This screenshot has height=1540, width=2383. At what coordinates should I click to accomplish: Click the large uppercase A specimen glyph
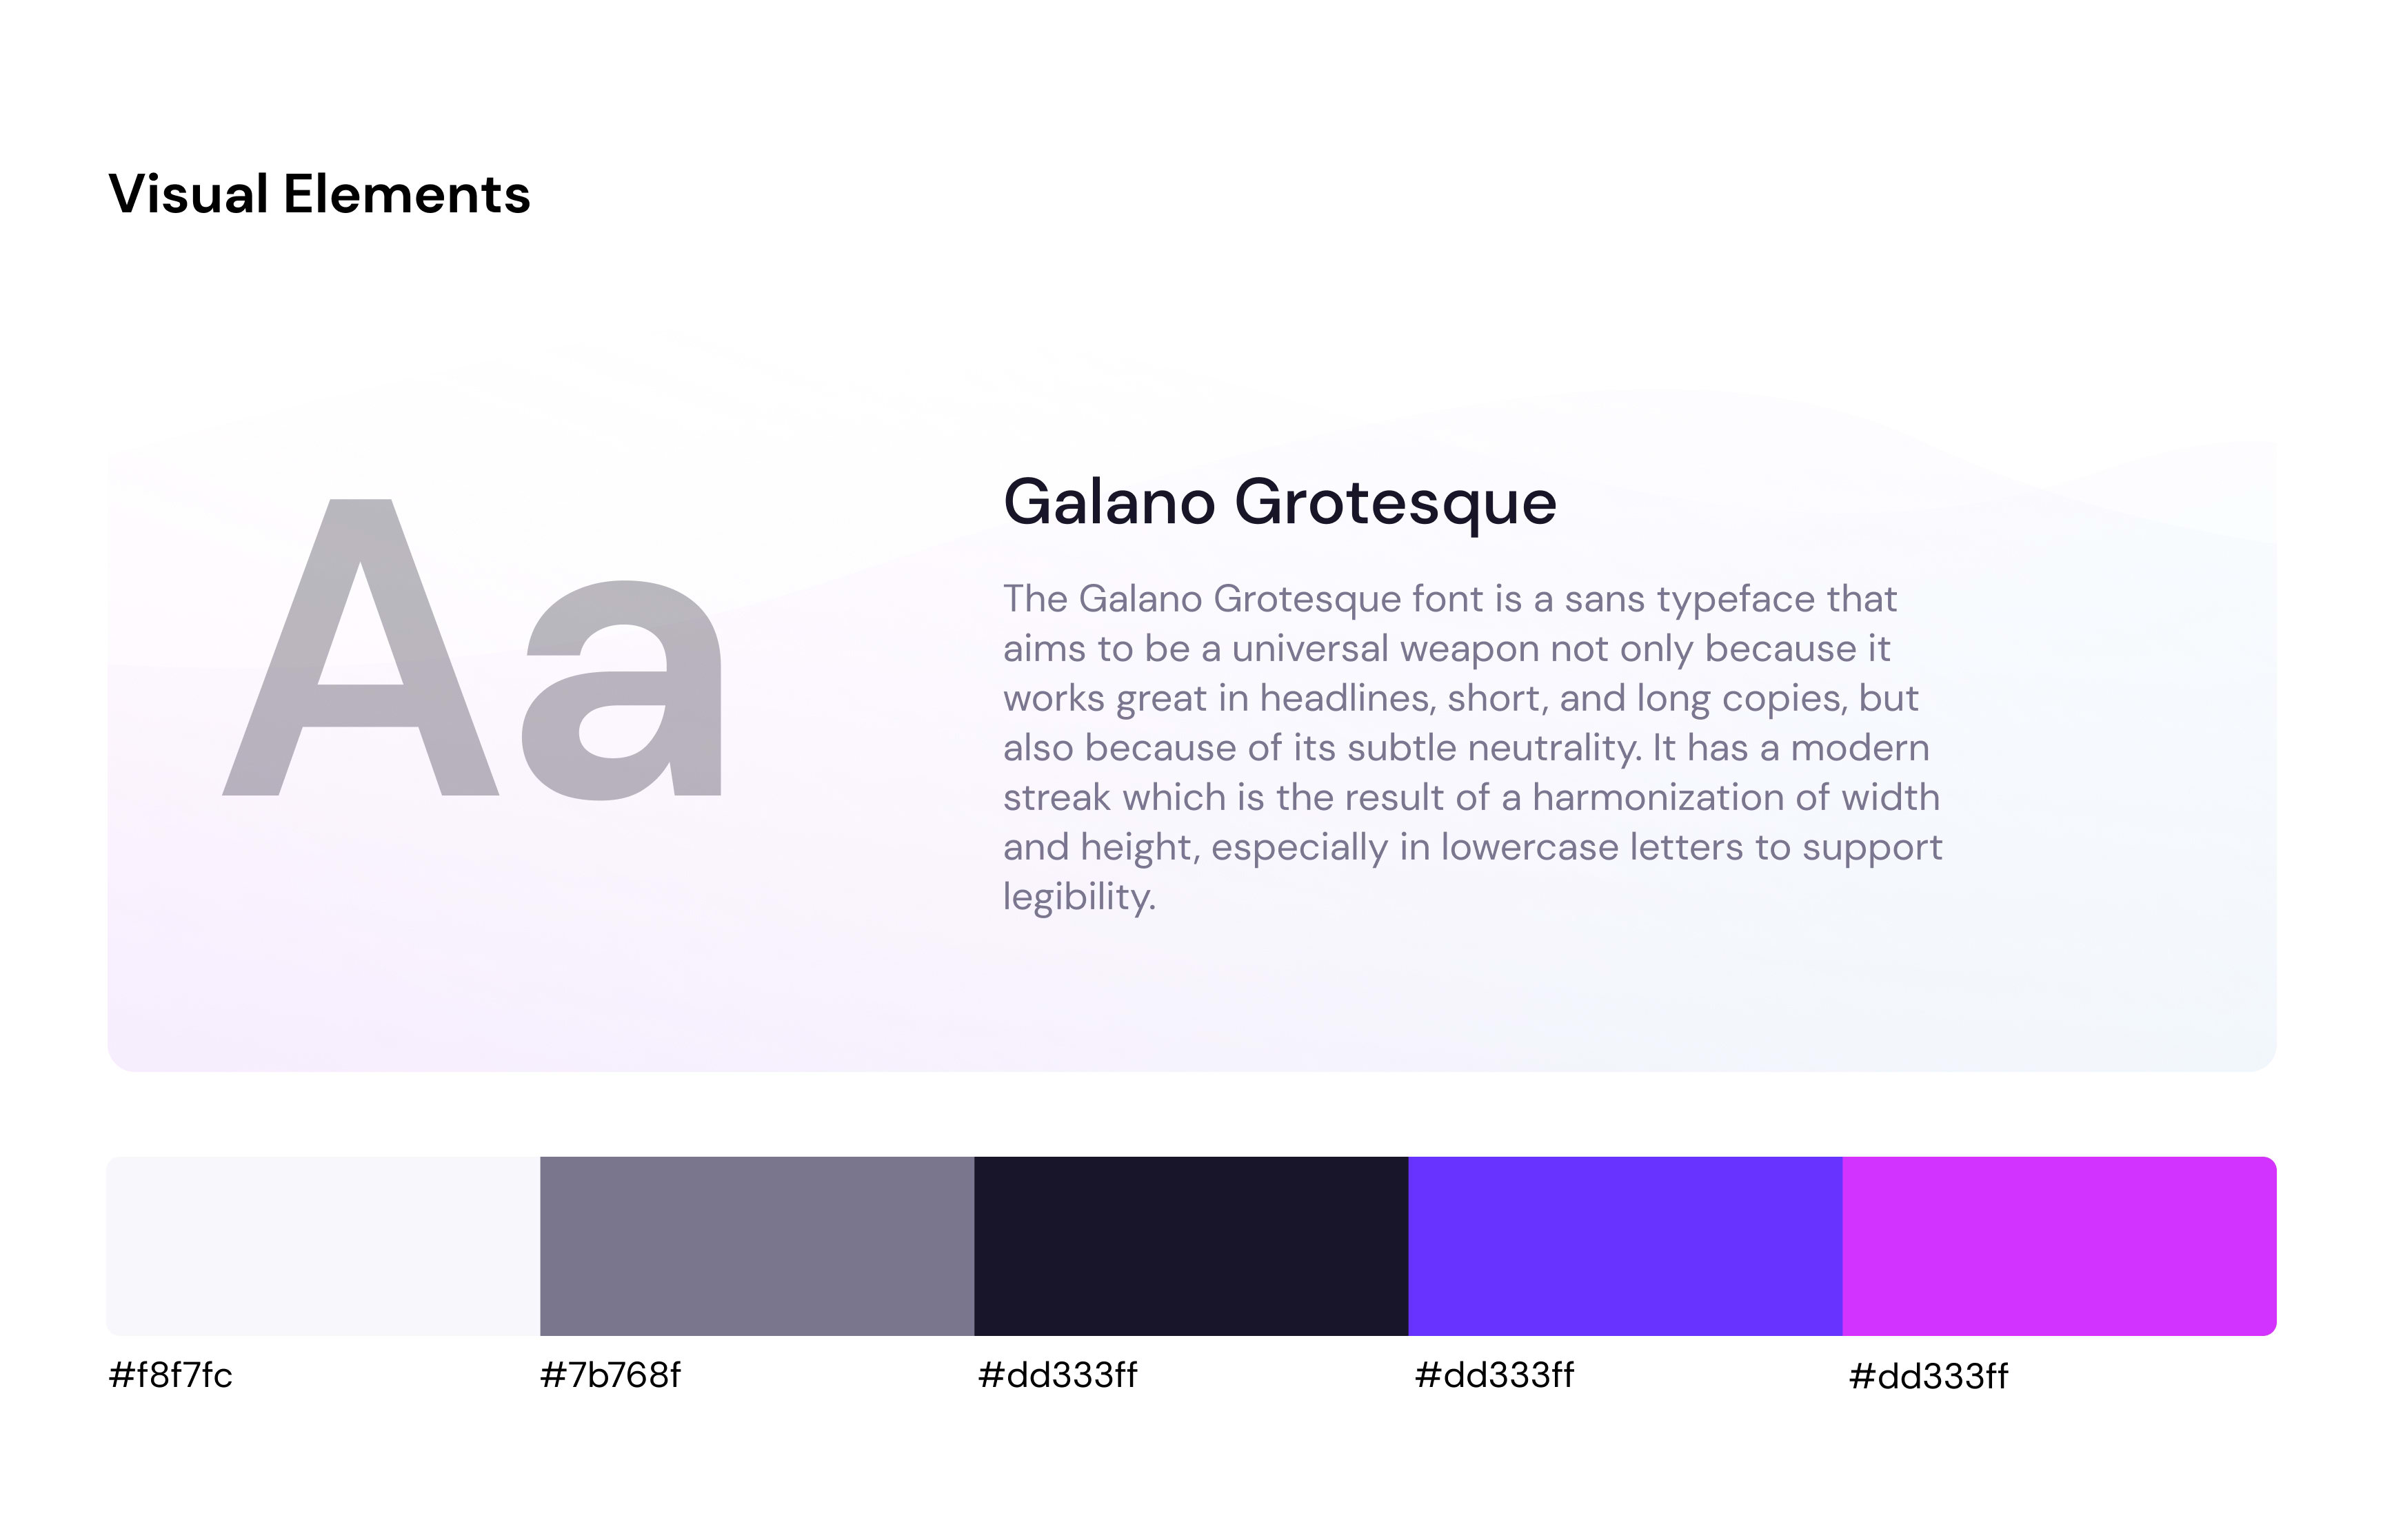pos(360,647)
